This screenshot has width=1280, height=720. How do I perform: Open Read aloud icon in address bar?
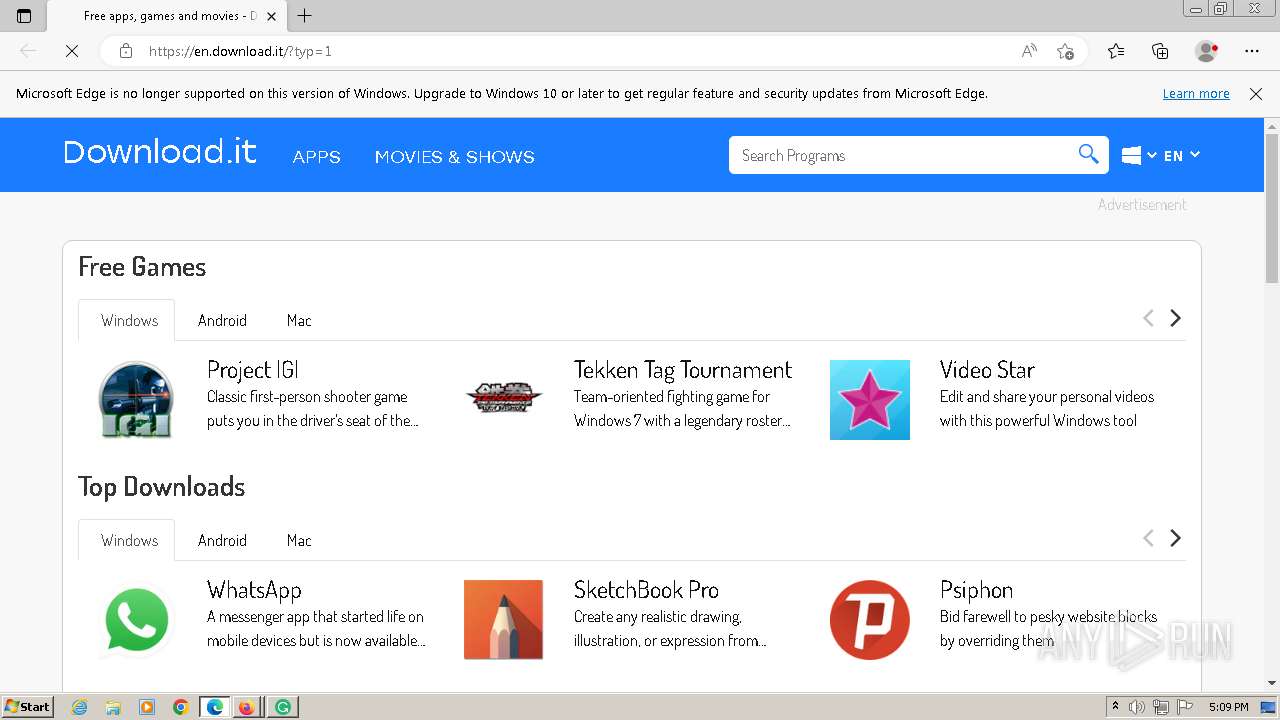tap(1029, 51)
